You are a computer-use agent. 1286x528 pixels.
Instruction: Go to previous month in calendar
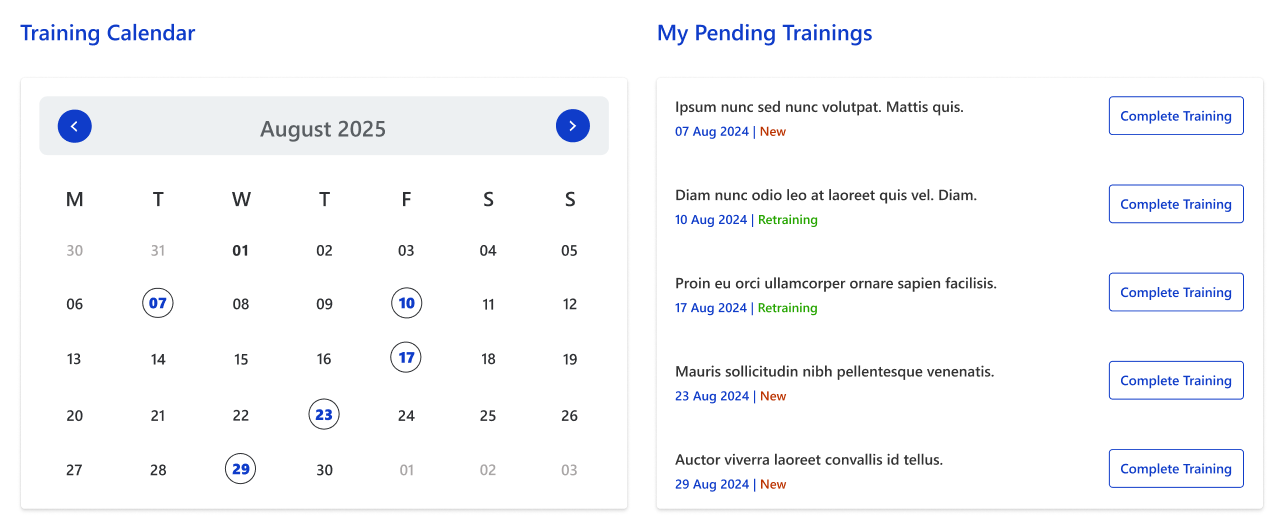click(x=75, y=126)
